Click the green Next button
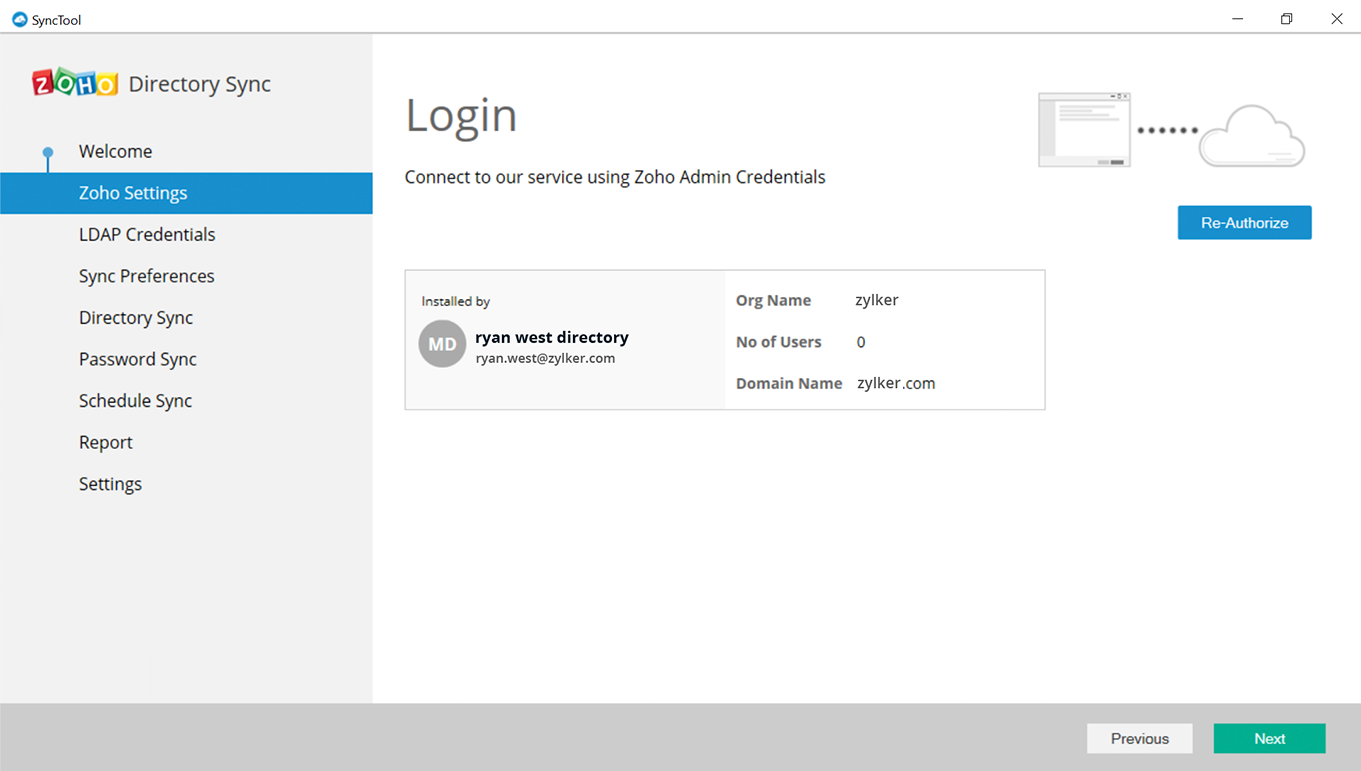The image size is (1361, 771). tap(1269, 738)
